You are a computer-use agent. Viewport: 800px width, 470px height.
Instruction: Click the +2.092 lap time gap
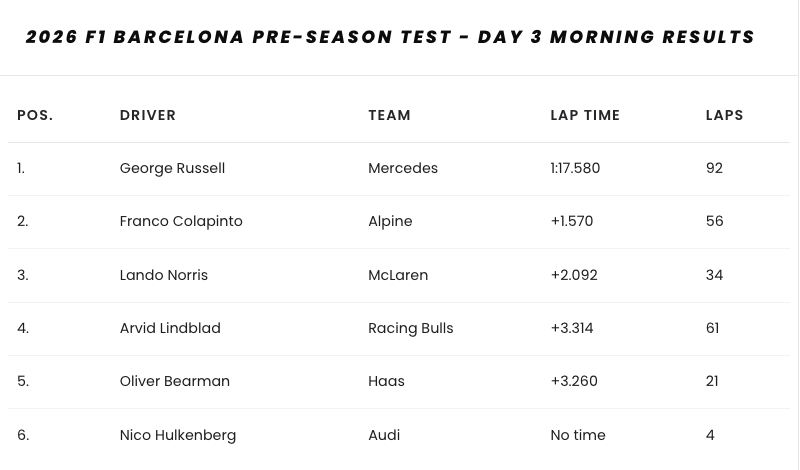click(574, 275)
